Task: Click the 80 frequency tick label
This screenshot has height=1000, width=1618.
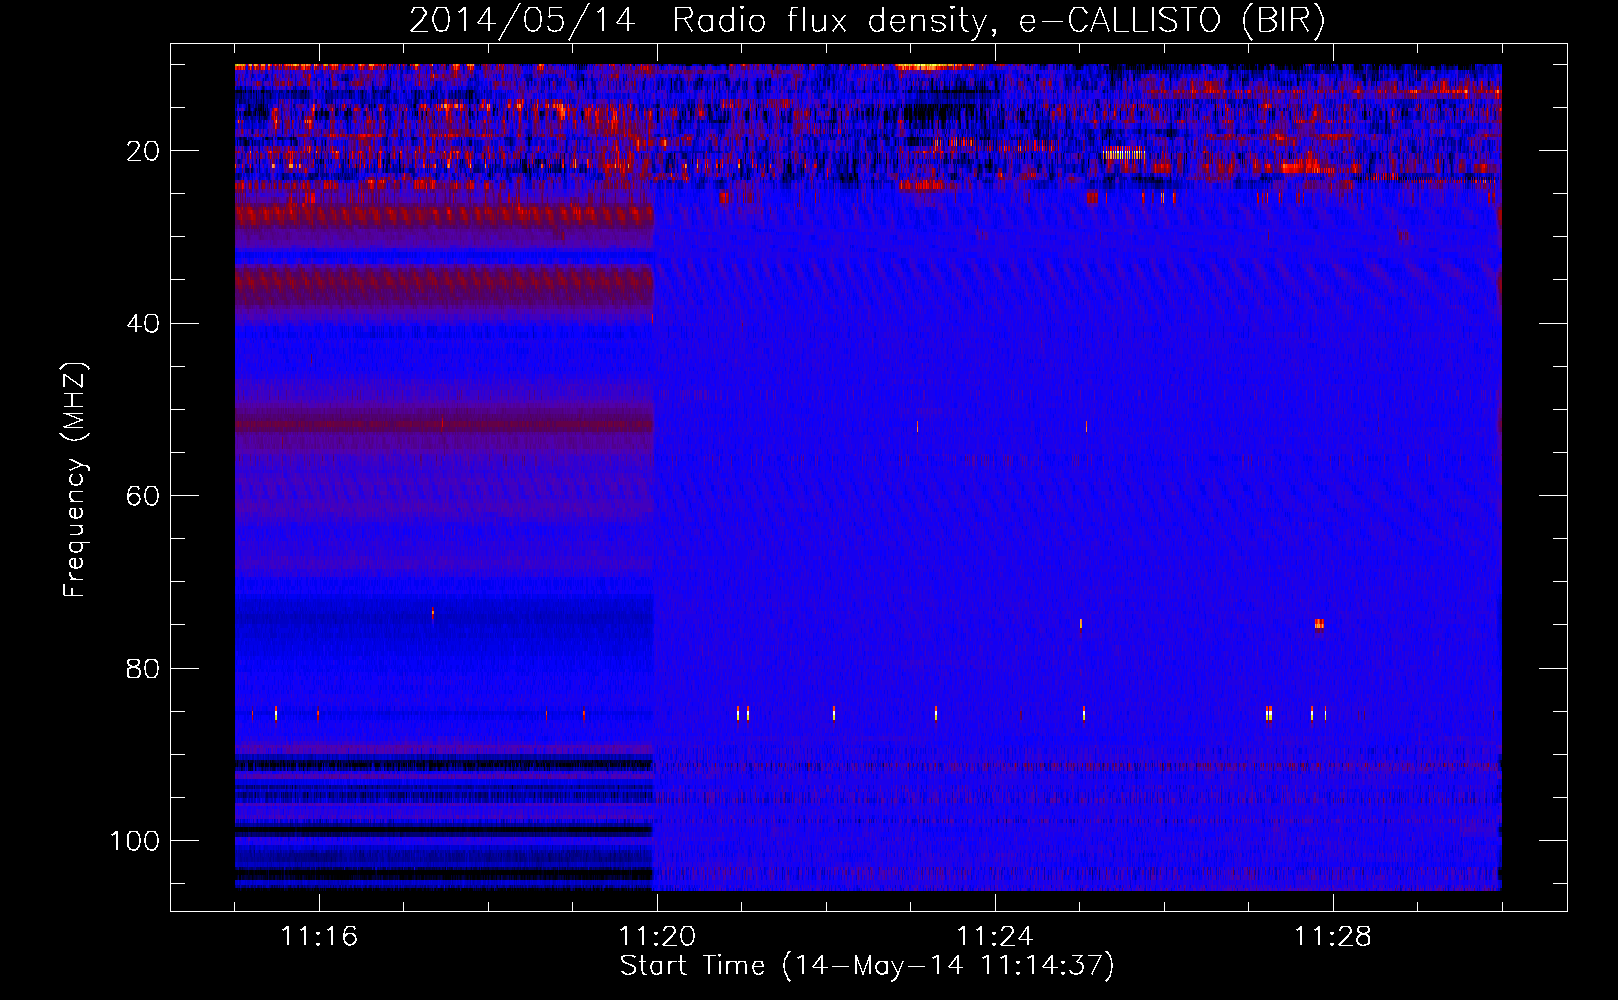Action: (x=144, y=668)
